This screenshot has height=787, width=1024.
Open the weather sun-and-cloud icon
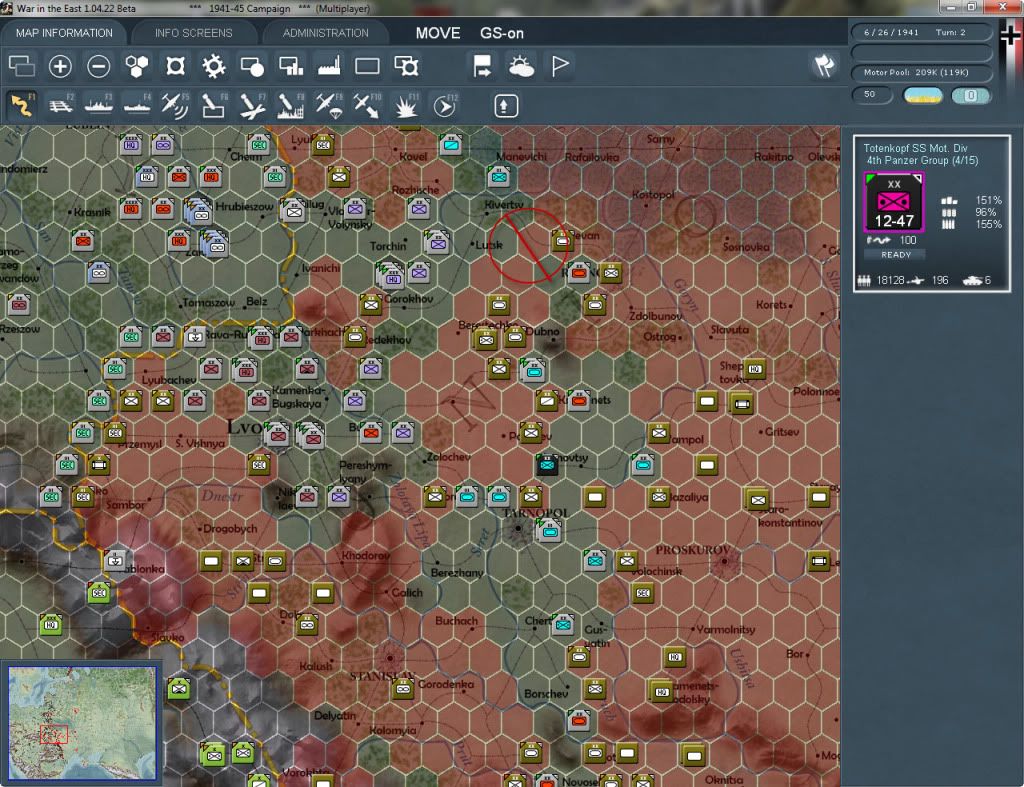(521, 66)
